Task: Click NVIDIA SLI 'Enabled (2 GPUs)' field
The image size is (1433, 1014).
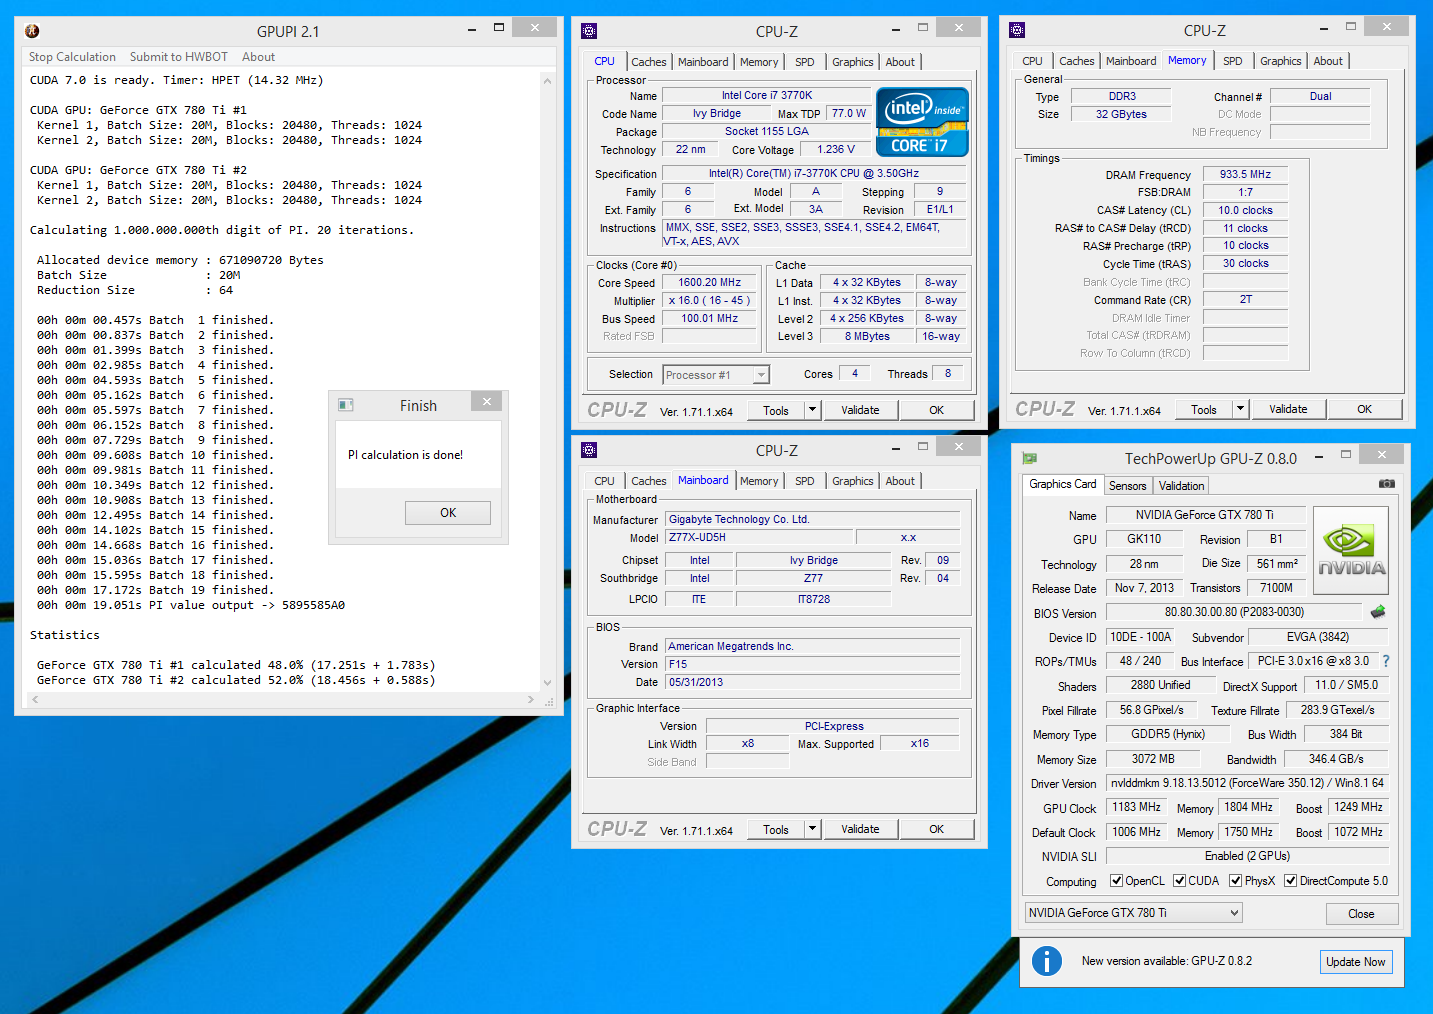Action: point(1247,856)
